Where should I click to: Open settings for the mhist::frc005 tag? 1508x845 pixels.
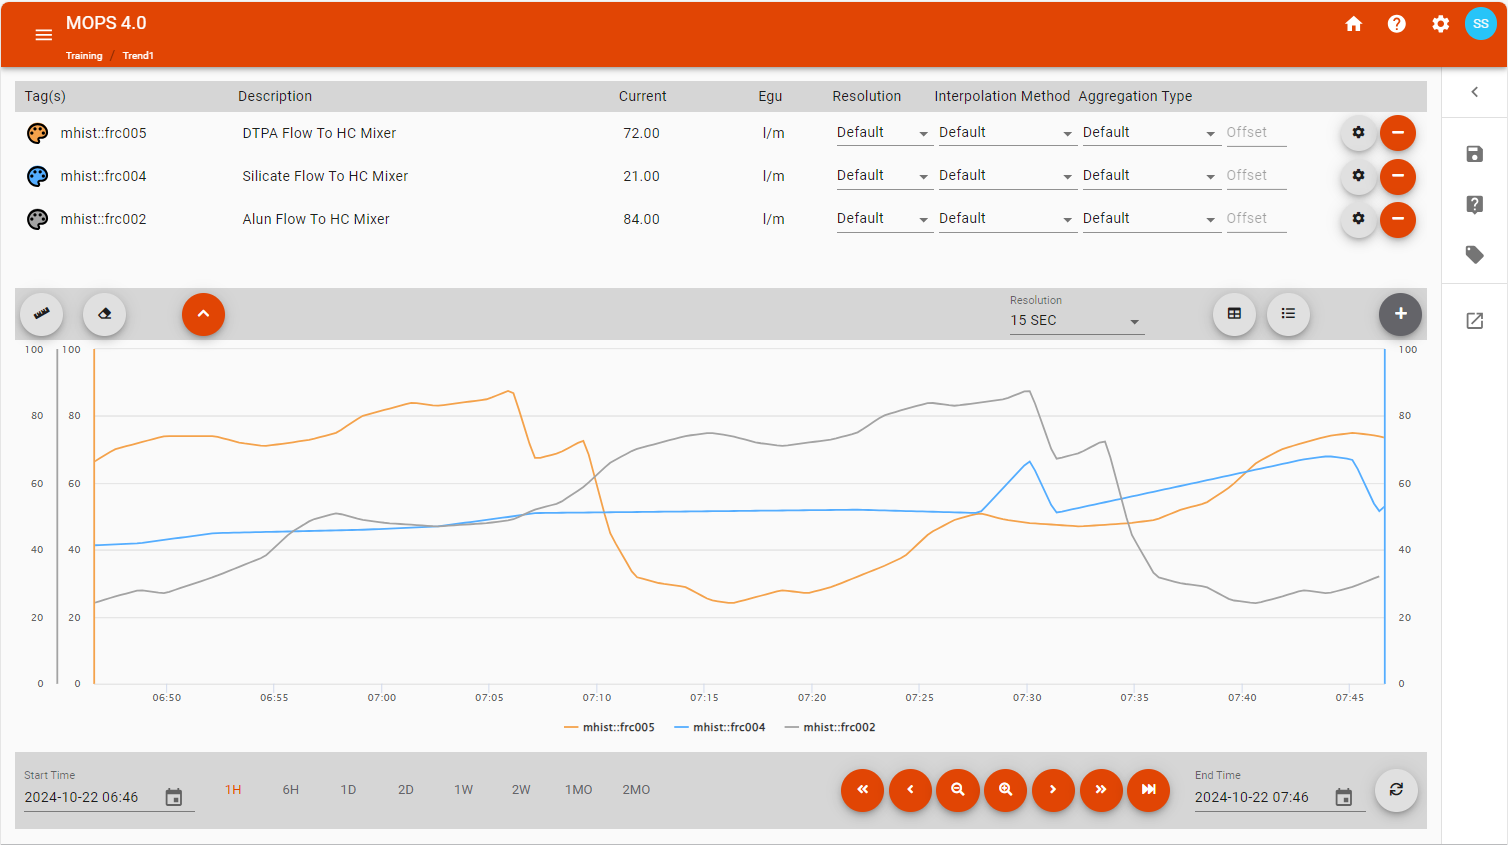[x=1358, y=131]
